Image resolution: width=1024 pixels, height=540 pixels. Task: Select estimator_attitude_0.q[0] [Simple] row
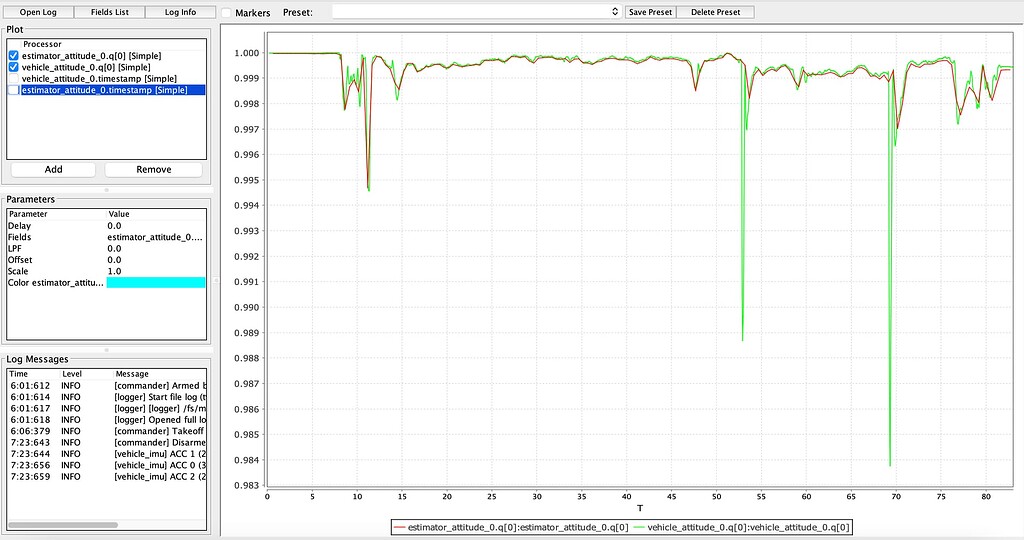(106, 56)
